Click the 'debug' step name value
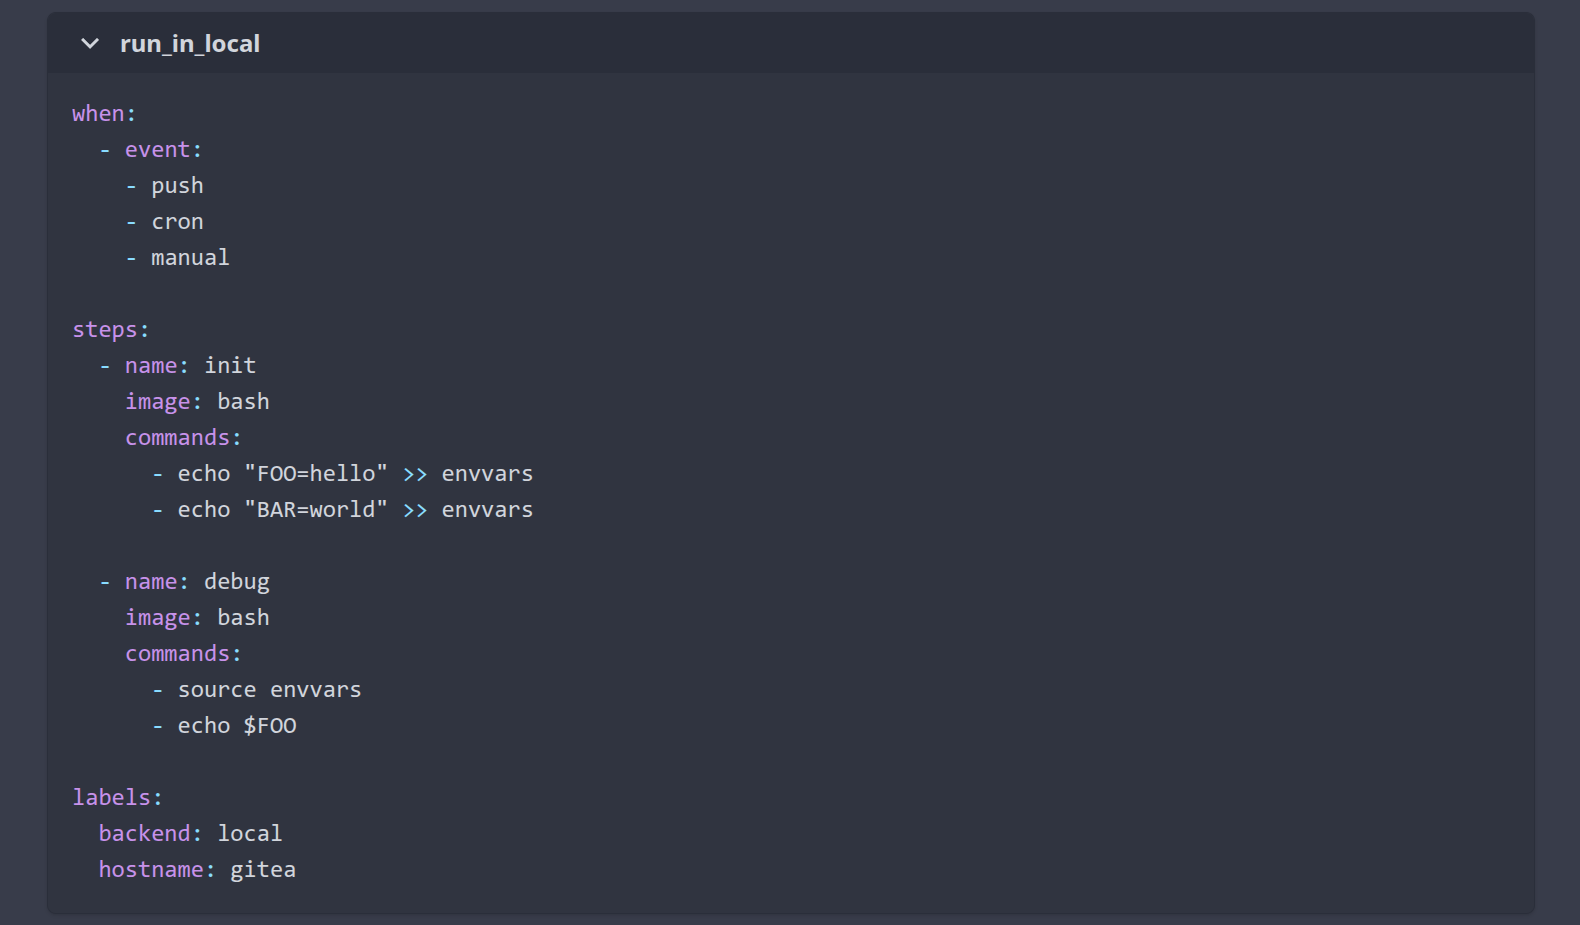The width and height of the screenshot is (1580, 925). point(237,582)
